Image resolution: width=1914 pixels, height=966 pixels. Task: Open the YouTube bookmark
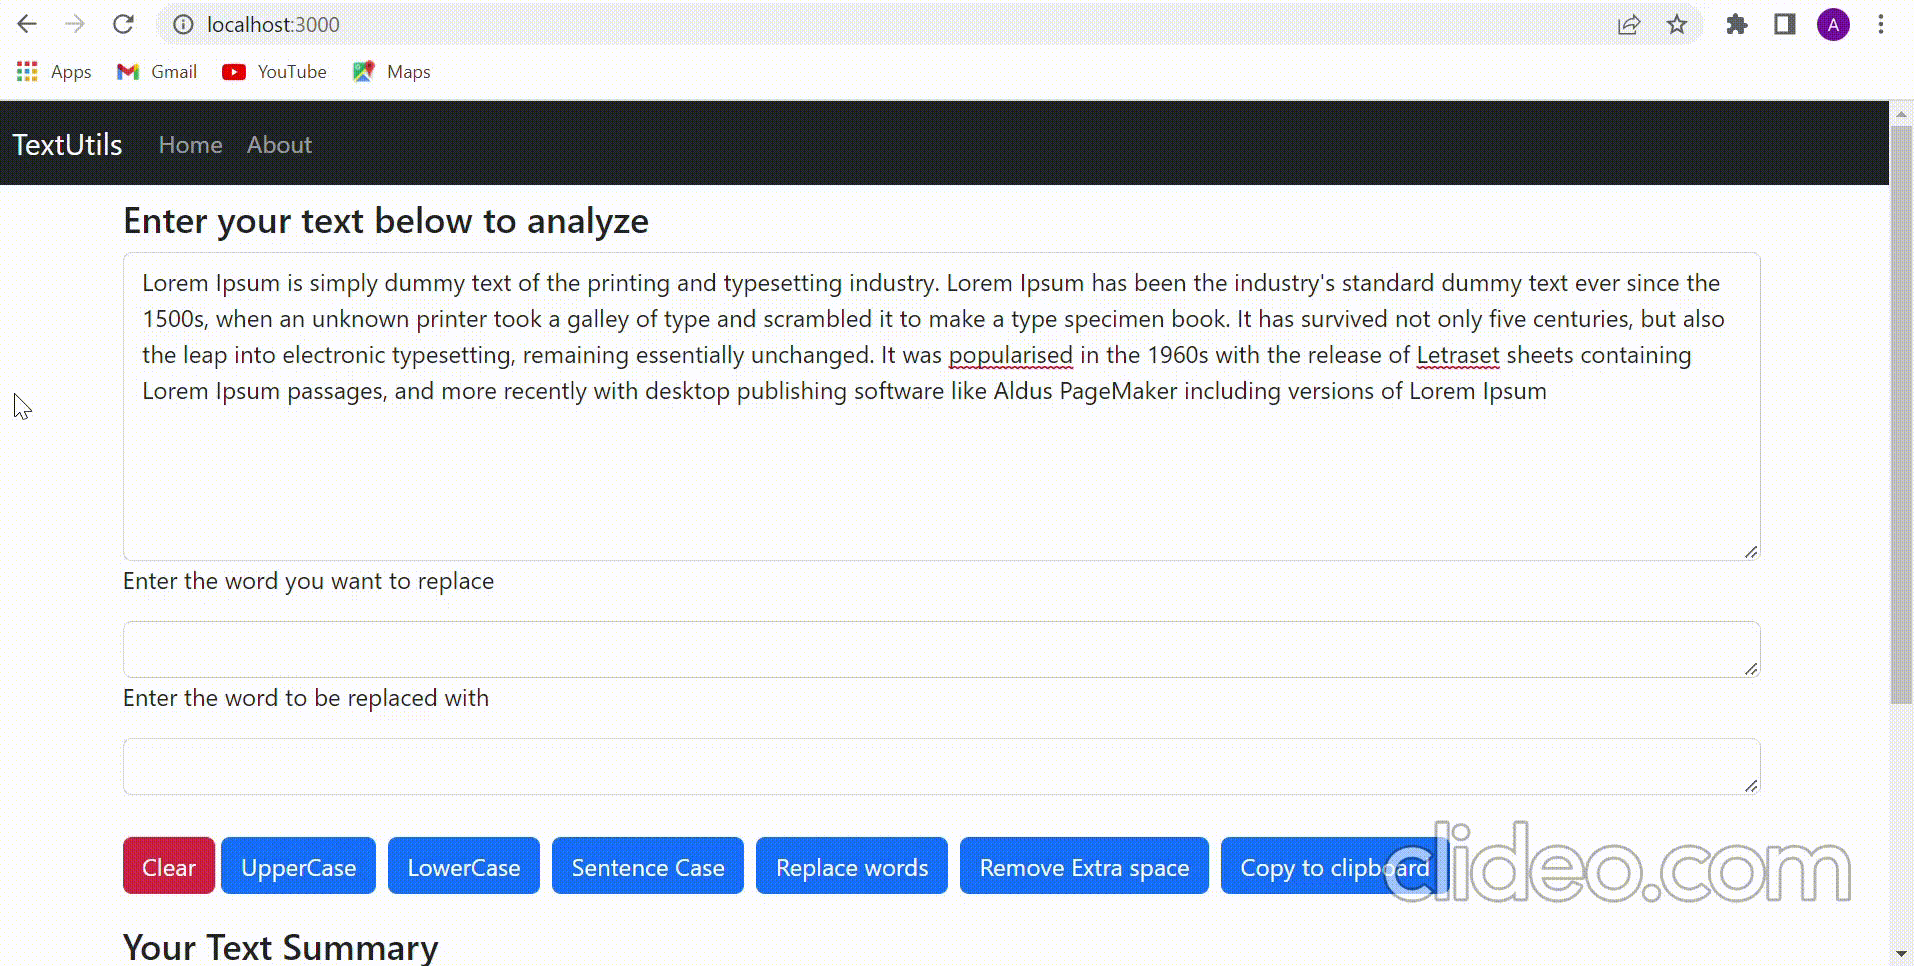click(x=275, y=72)
